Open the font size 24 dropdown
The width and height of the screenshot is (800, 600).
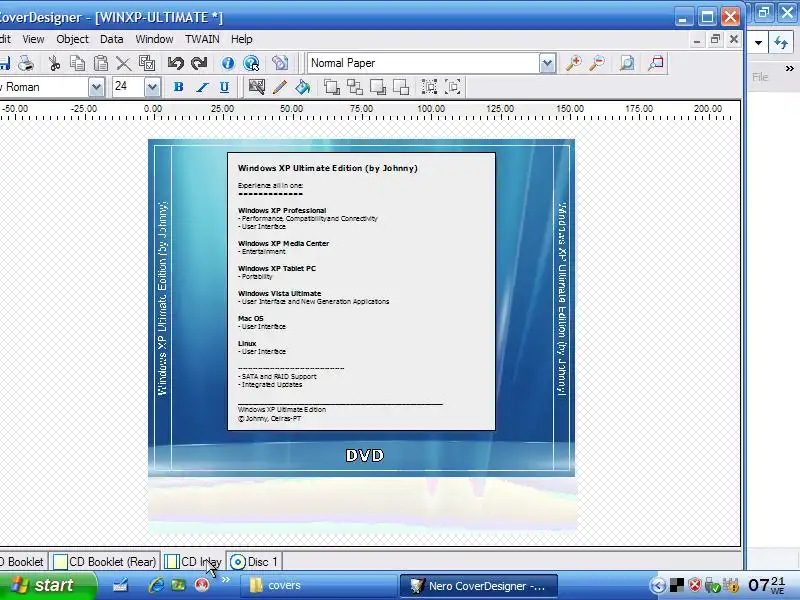(x=152, y=87)
